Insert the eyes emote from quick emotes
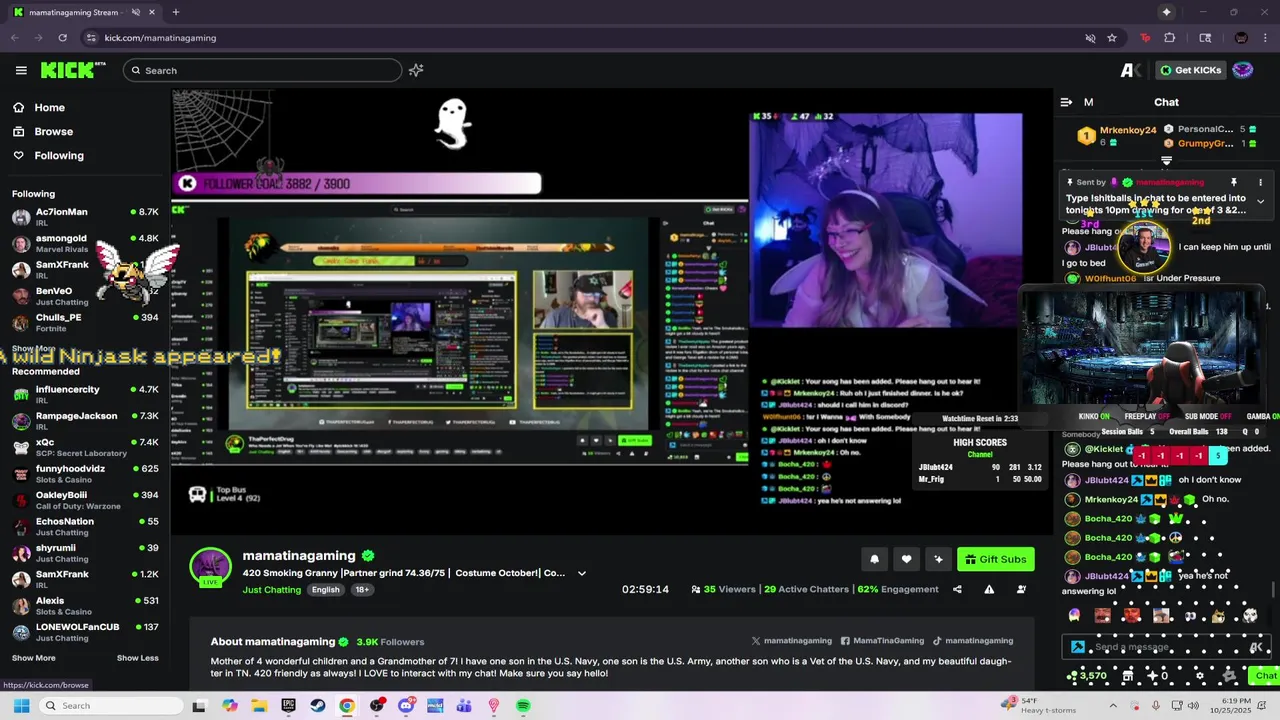 (1190, 616)
